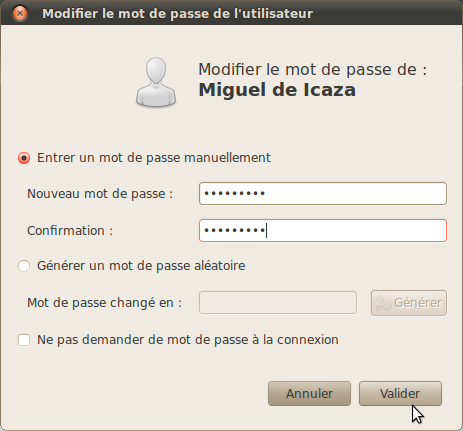Image resolution: width=463 pixels, height=431 pixels.
Task: Click the dialog title bar text
Action: coord(177,14)
